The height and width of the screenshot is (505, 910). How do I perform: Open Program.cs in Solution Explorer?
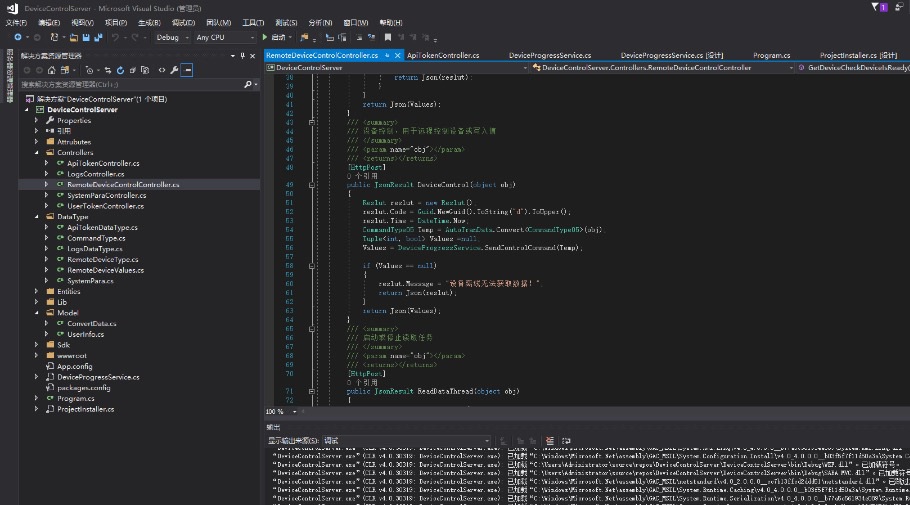tap(75, 398)
